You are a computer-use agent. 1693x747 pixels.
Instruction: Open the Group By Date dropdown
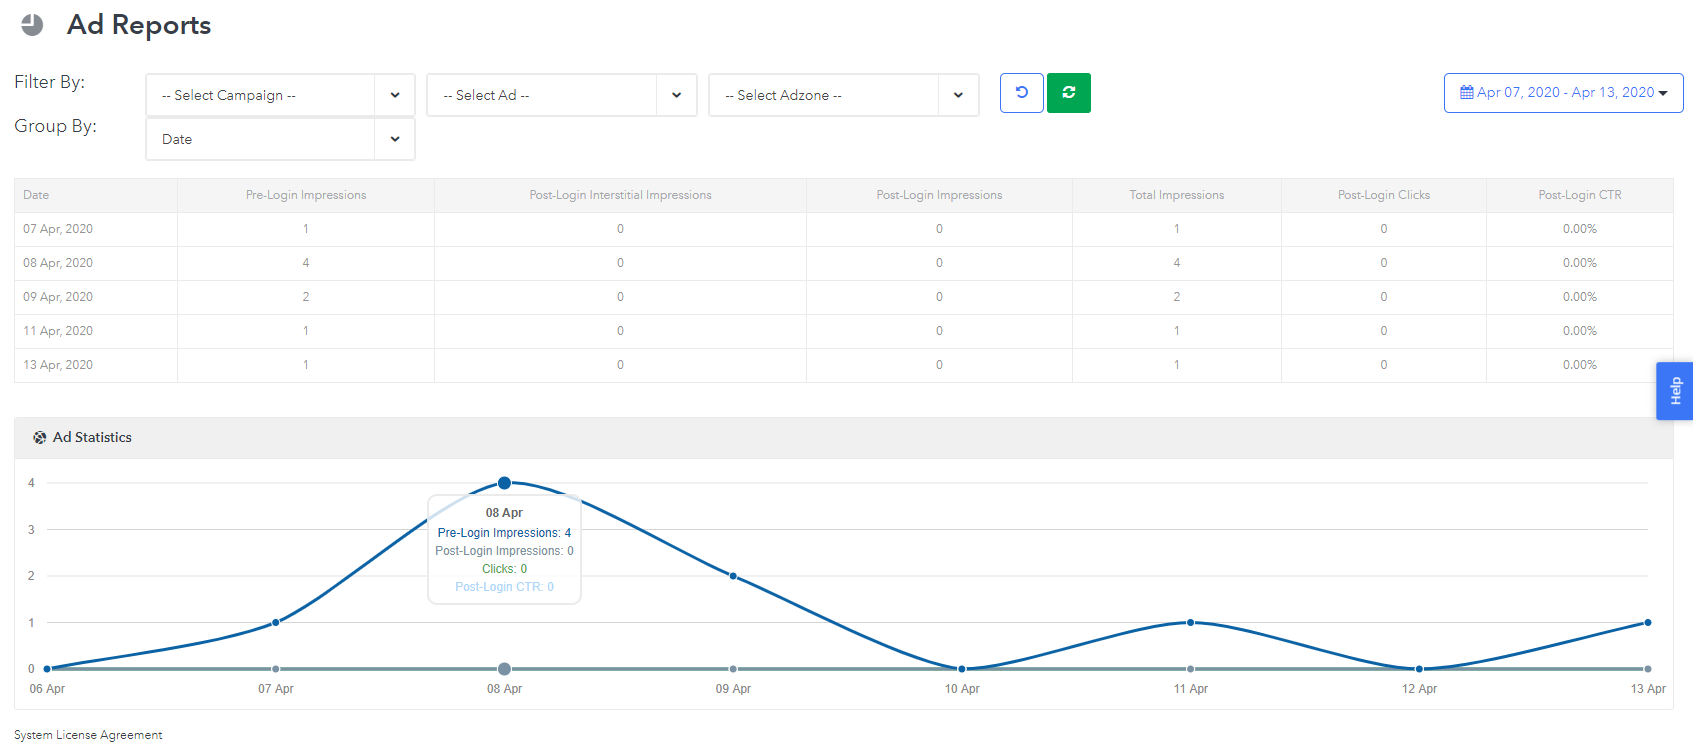coord(280,139)
